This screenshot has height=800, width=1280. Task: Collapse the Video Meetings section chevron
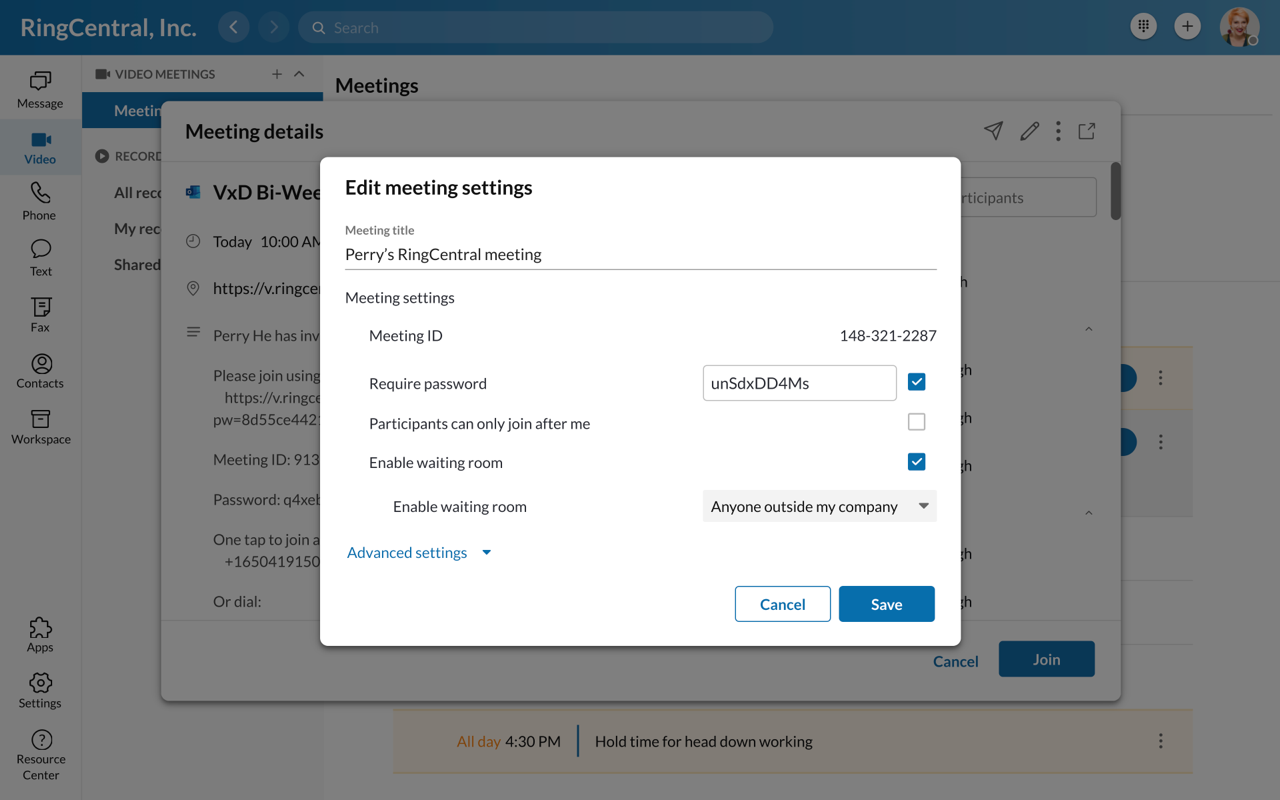click(299, 74)
